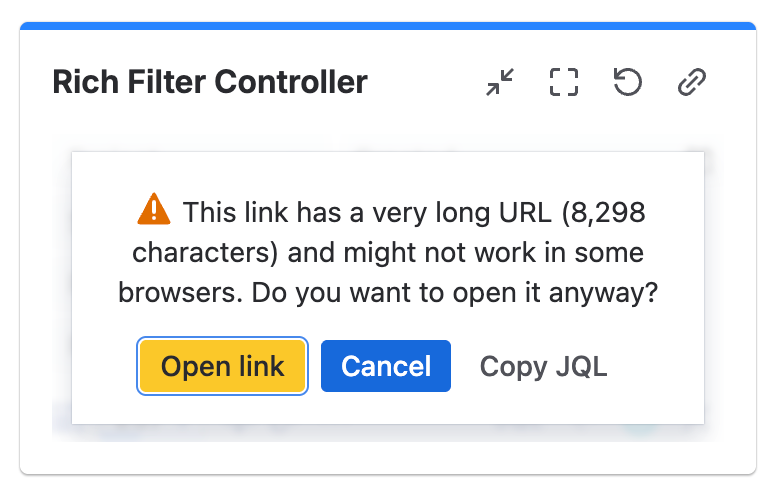Collapse the Rich Filter Controller gadget
Screen dimensions: 762x488
pos(500,82)
